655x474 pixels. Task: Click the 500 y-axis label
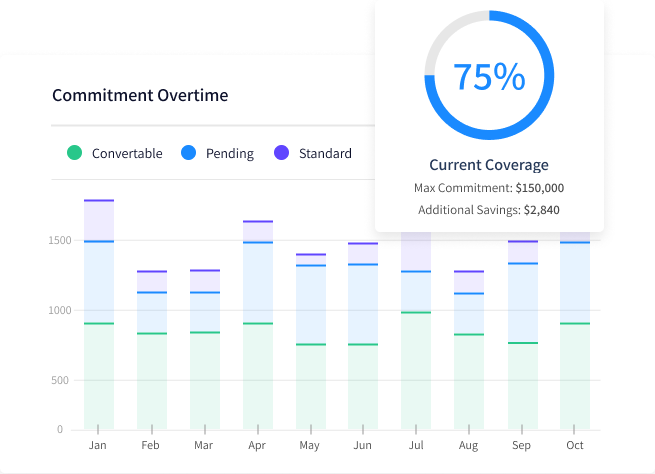click(x=60, y=380)
